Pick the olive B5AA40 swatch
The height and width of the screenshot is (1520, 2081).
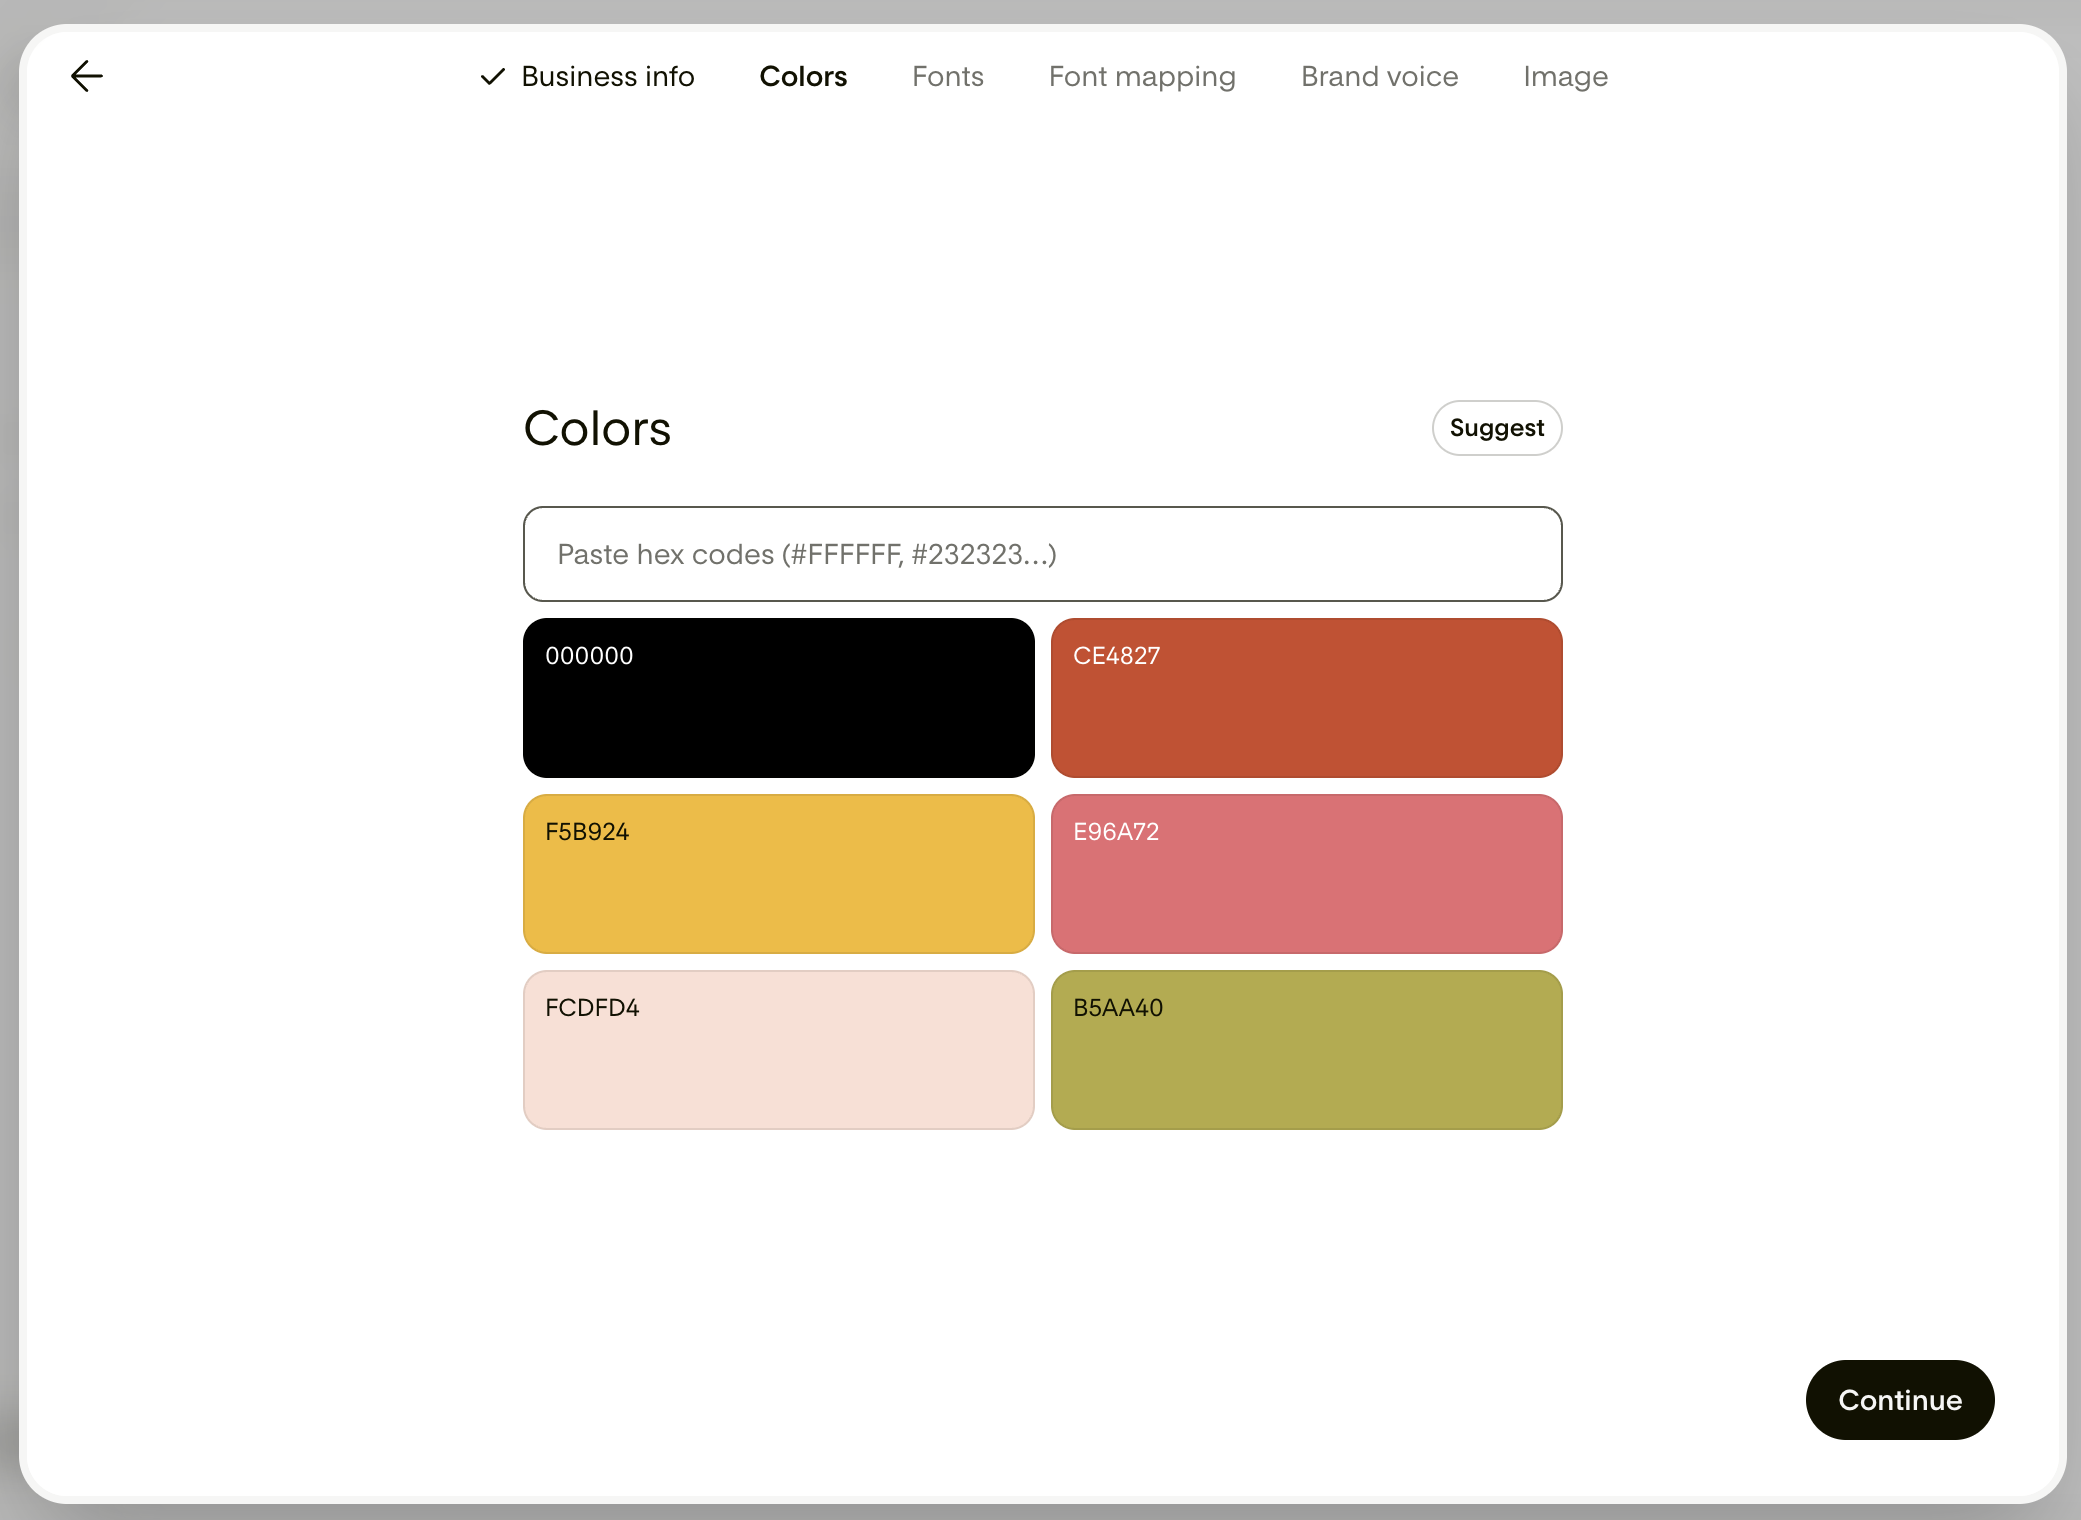tap(1307, 1050)
